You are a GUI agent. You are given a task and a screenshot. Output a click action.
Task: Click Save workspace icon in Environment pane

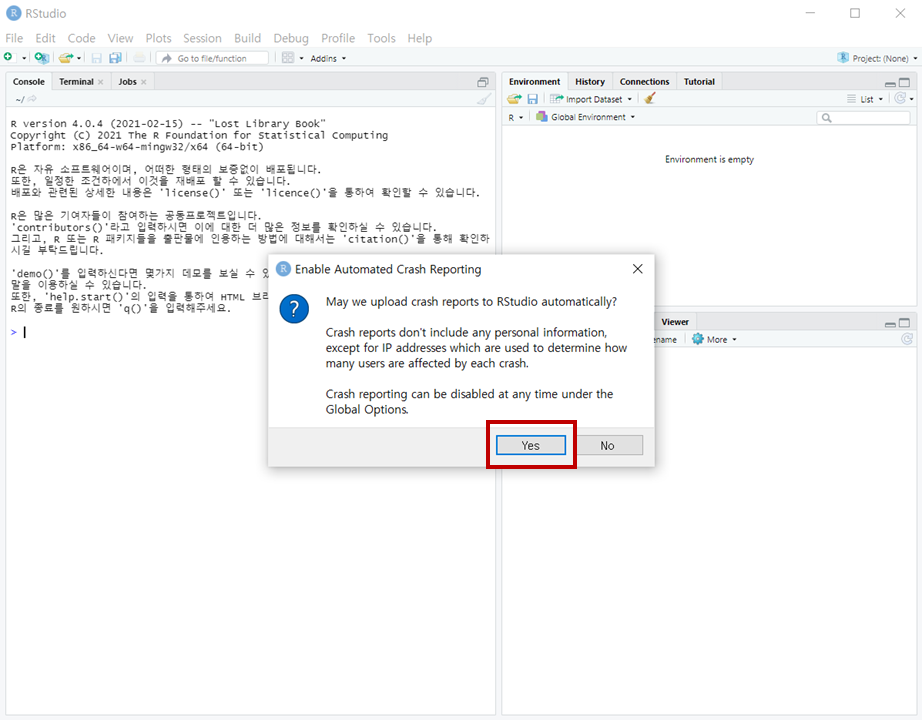click(532, 99)
